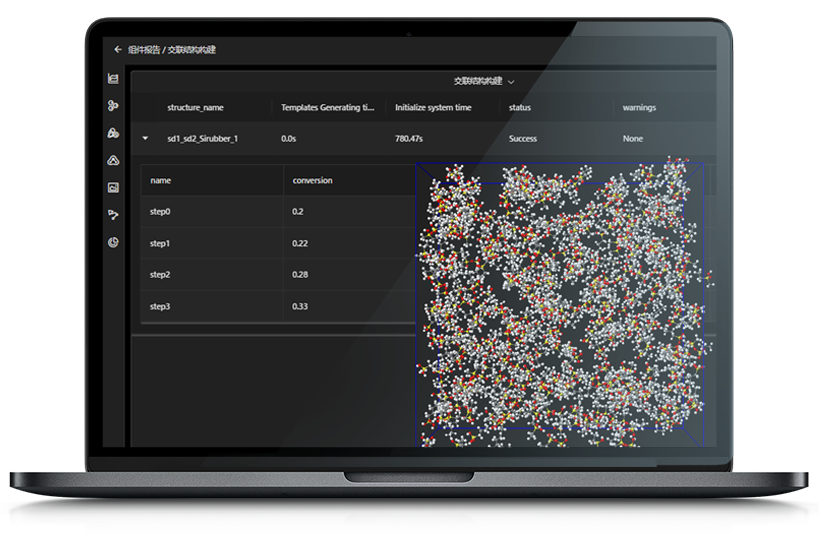Image resolution: width=819 pixels, height=550 pixels.
Task: Click the back arrow in the header
Action: 118,49
